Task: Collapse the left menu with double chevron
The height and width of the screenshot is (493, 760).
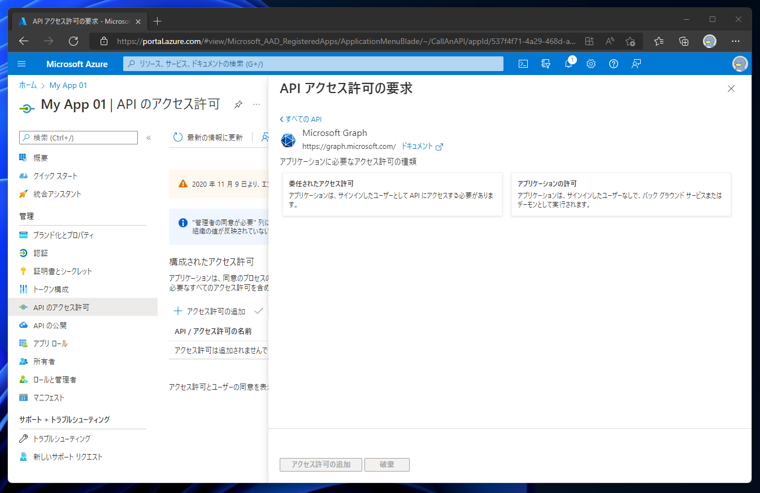Action: coord(149,138)
